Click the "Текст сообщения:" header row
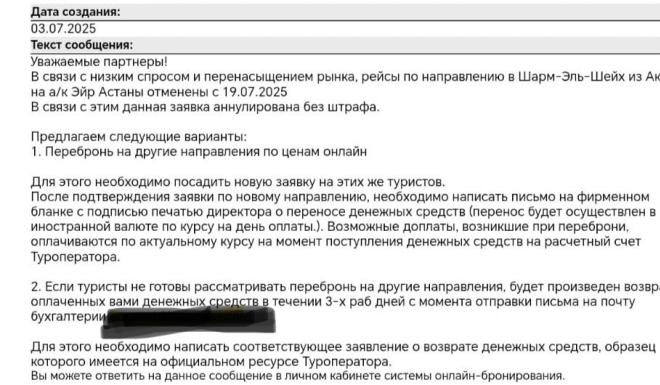Screen dimensions: 660x385 [x=345, y=45]
